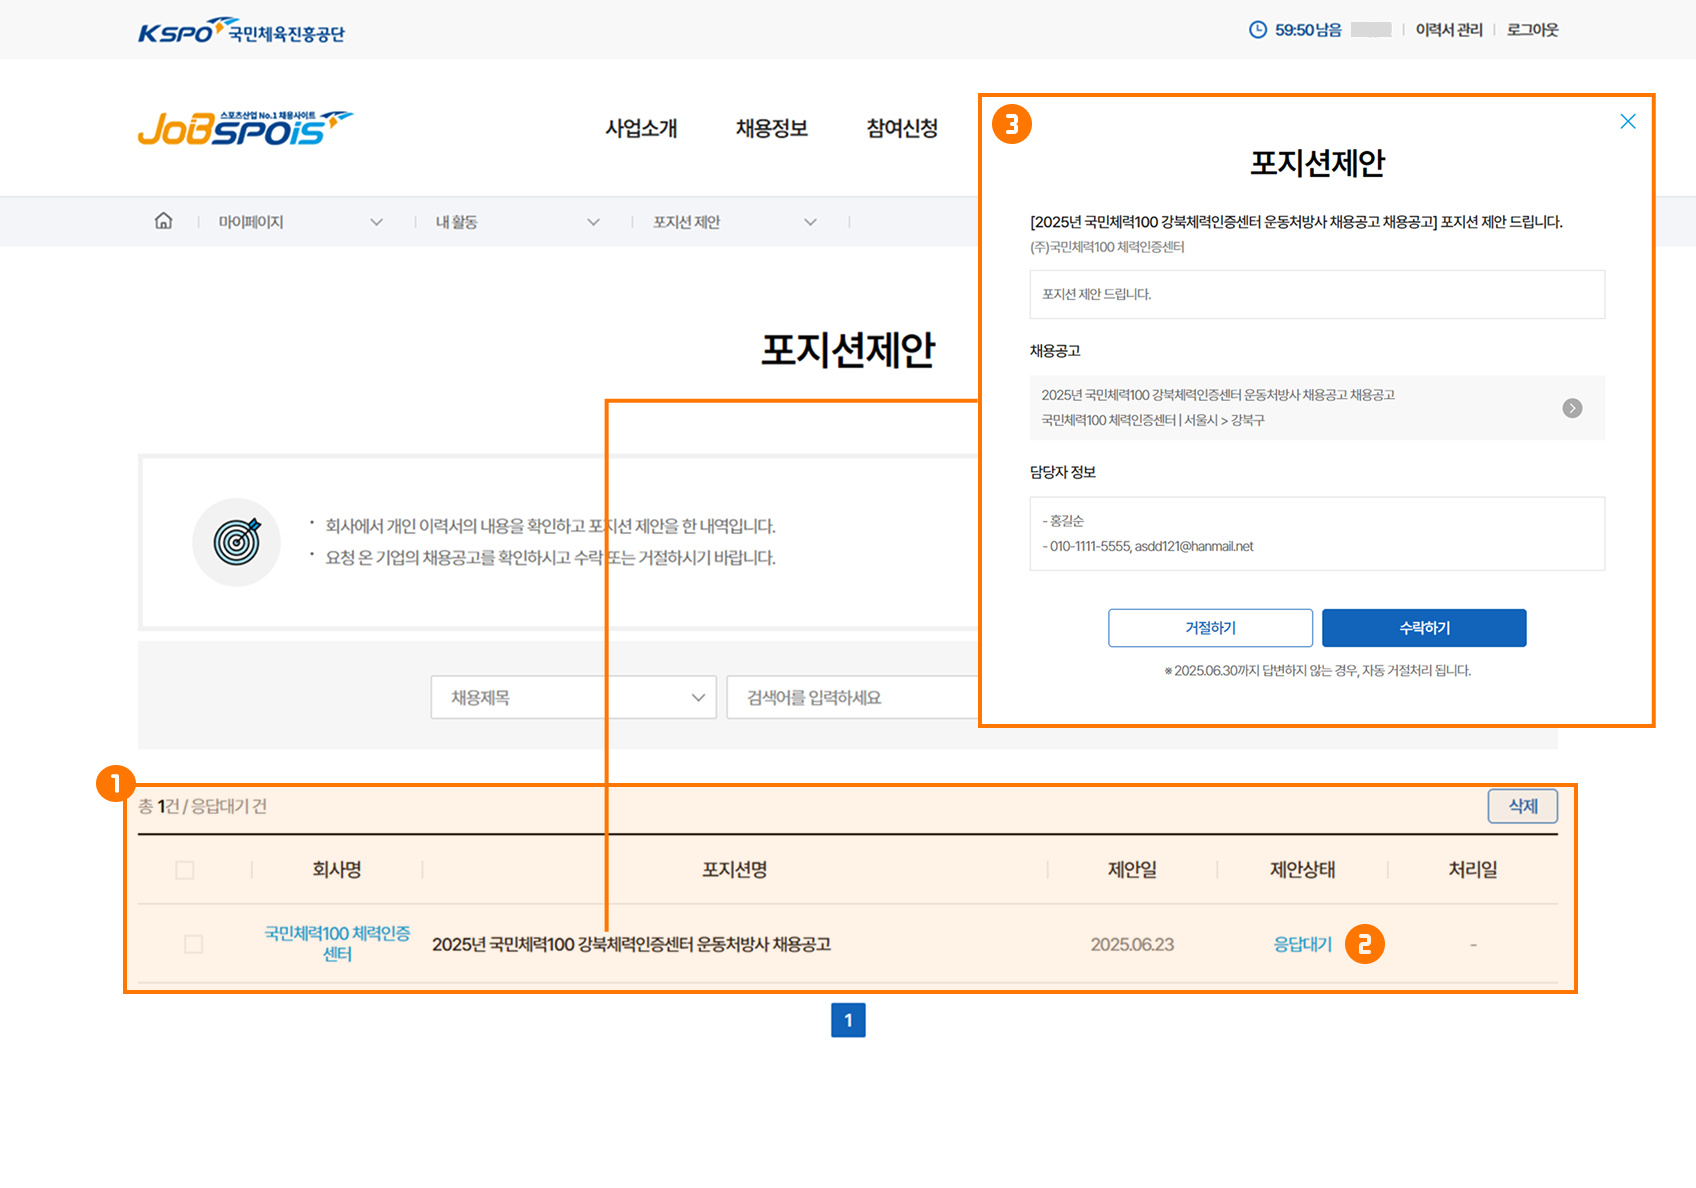
Task: Open the 채용정보 menu
Action: point(771,129)
